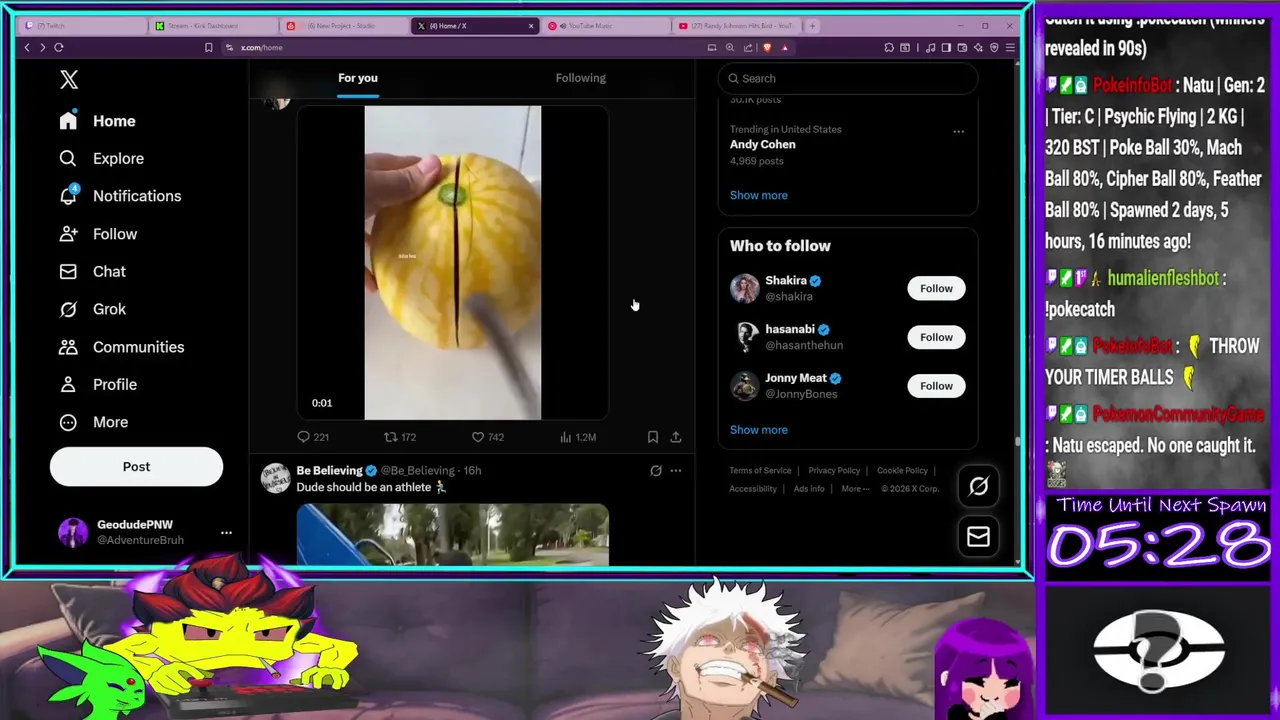Open account menu dots beside GeodudePNW
This screenshot has width=1280, height=720.
226,532
